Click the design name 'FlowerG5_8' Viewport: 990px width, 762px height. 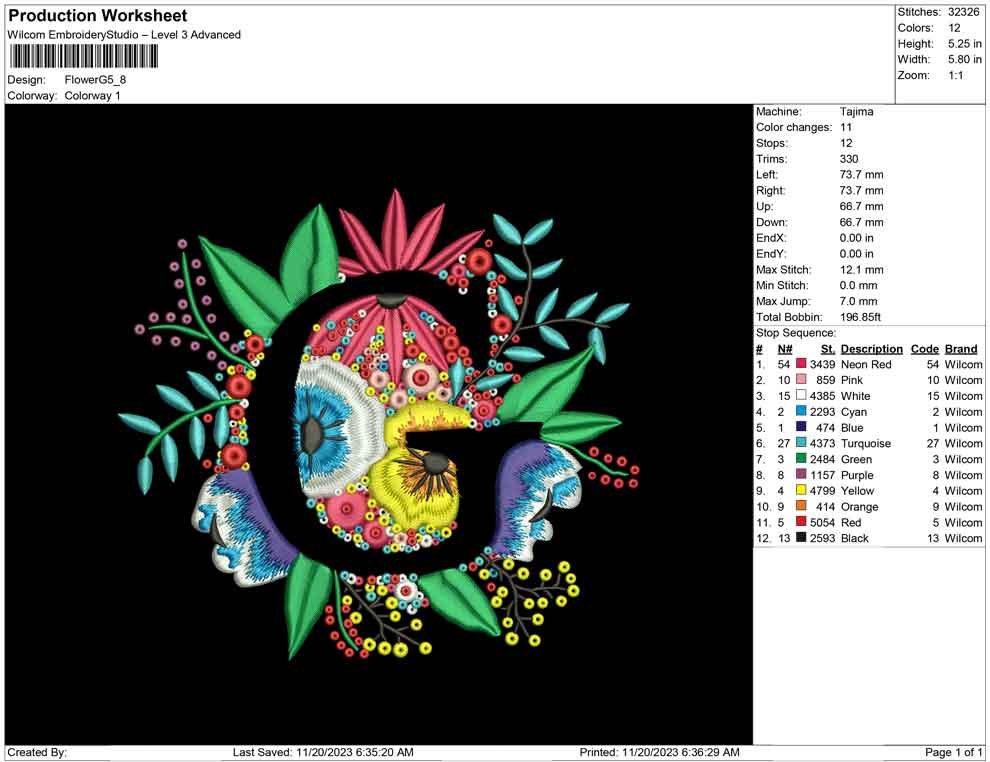tap(95, 80)
